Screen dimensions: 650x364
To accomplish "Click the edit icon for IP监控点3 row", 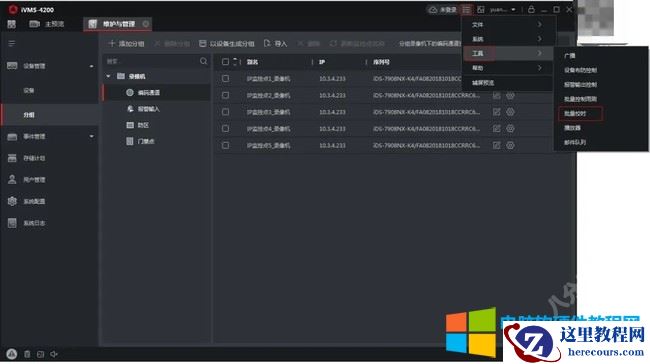I will (497, 112).
